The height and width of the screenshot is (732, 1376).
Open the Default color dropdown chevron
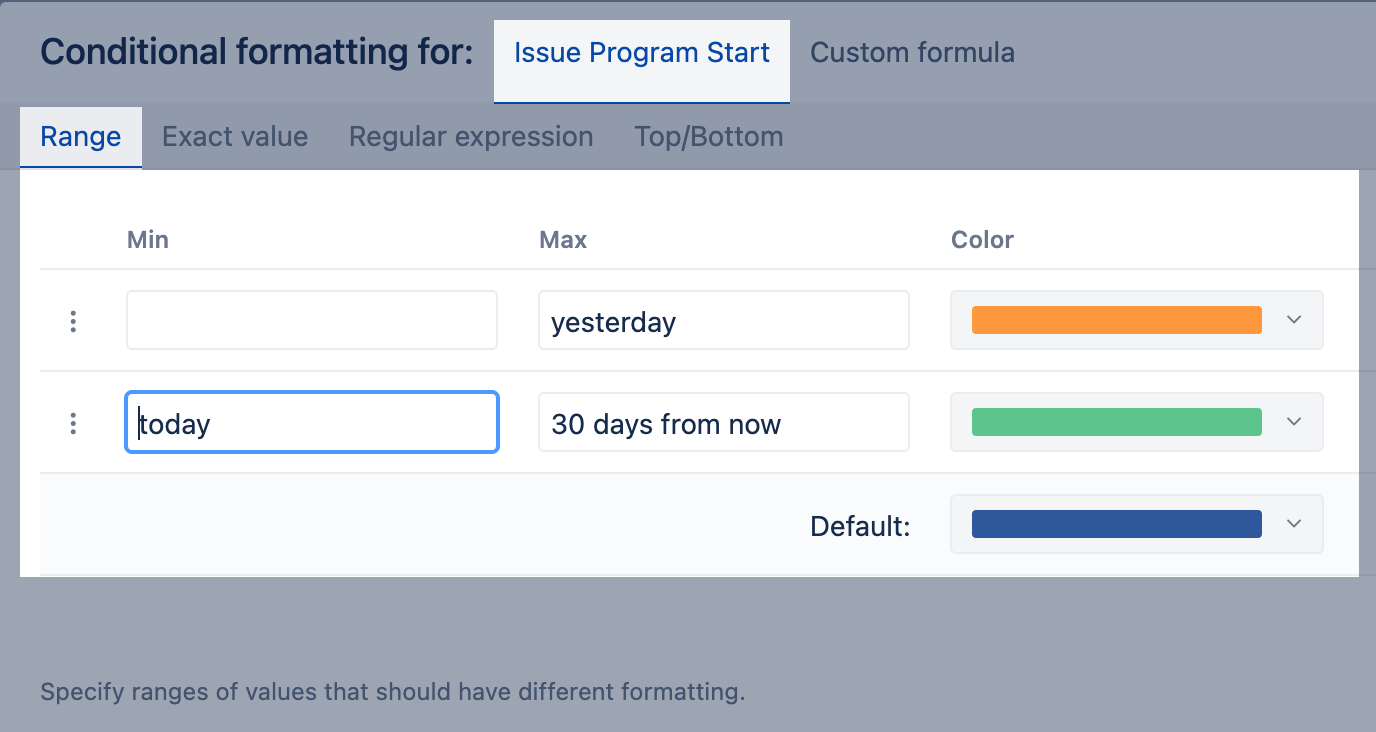[x=1294, y=524]
